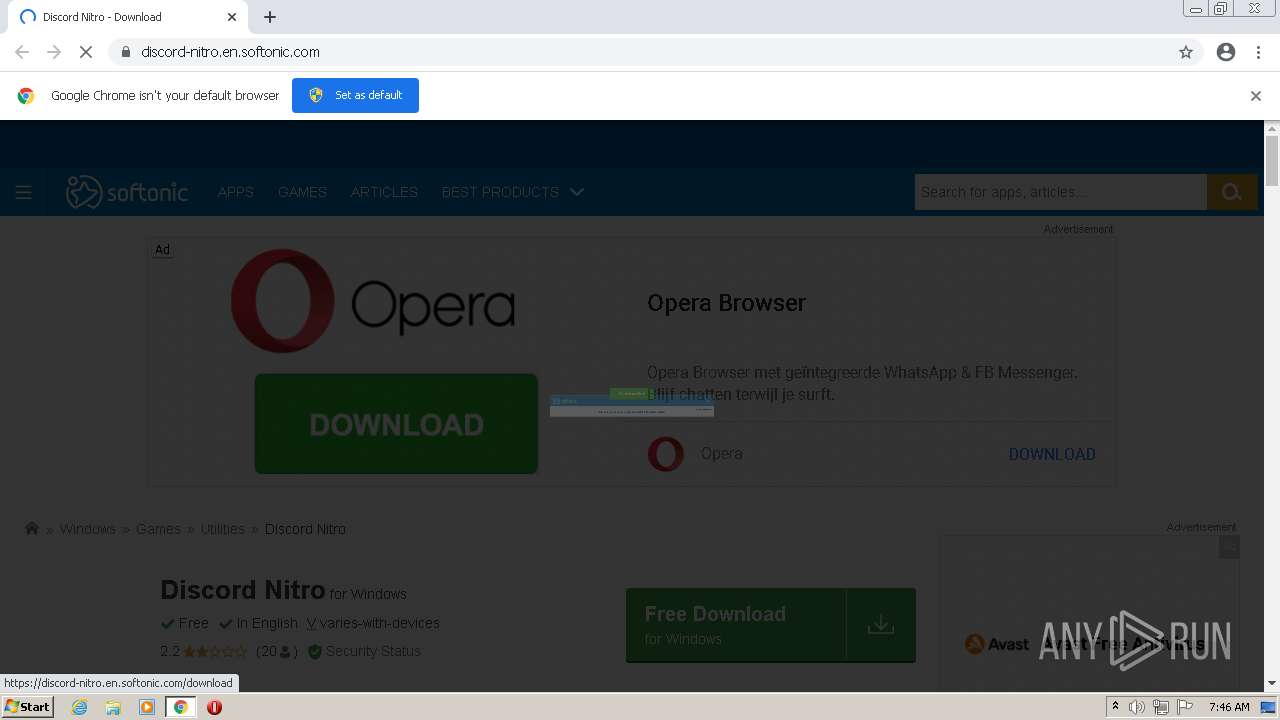Click the Ad label badge
This screenshot has width=1280, height=720.
[x=162, y=250]
